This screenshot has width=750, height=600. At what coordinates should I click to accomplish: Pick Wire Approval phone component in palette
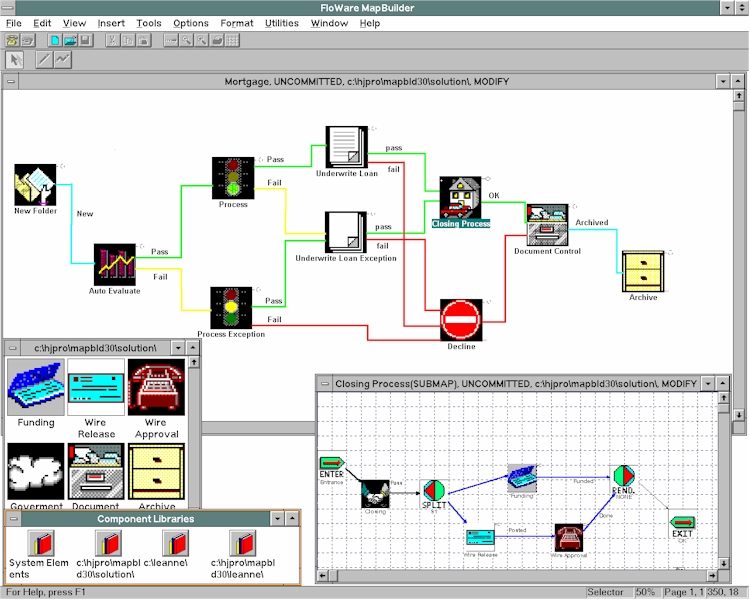coord(156,387)
